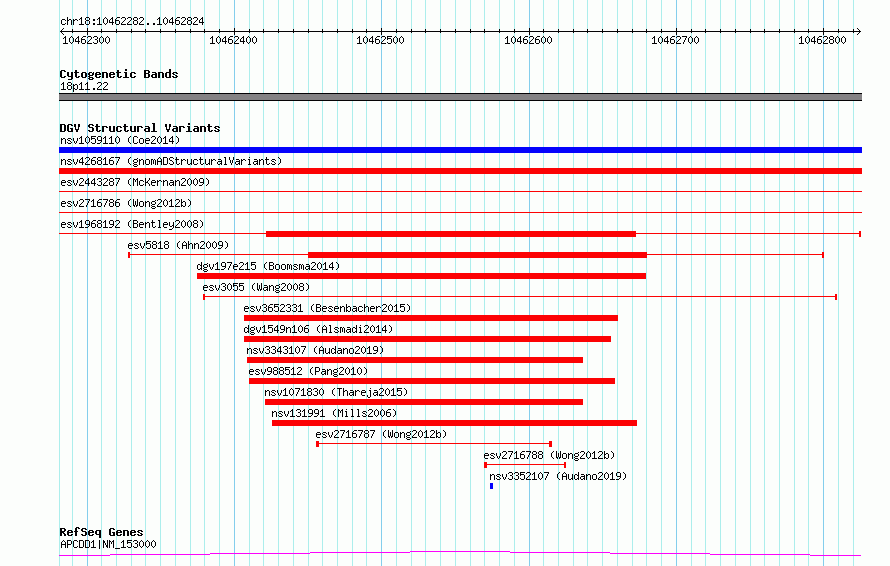890x566 pixels.
Task: Click the ruler's right arrowhead
Action: tap(859, 32)
